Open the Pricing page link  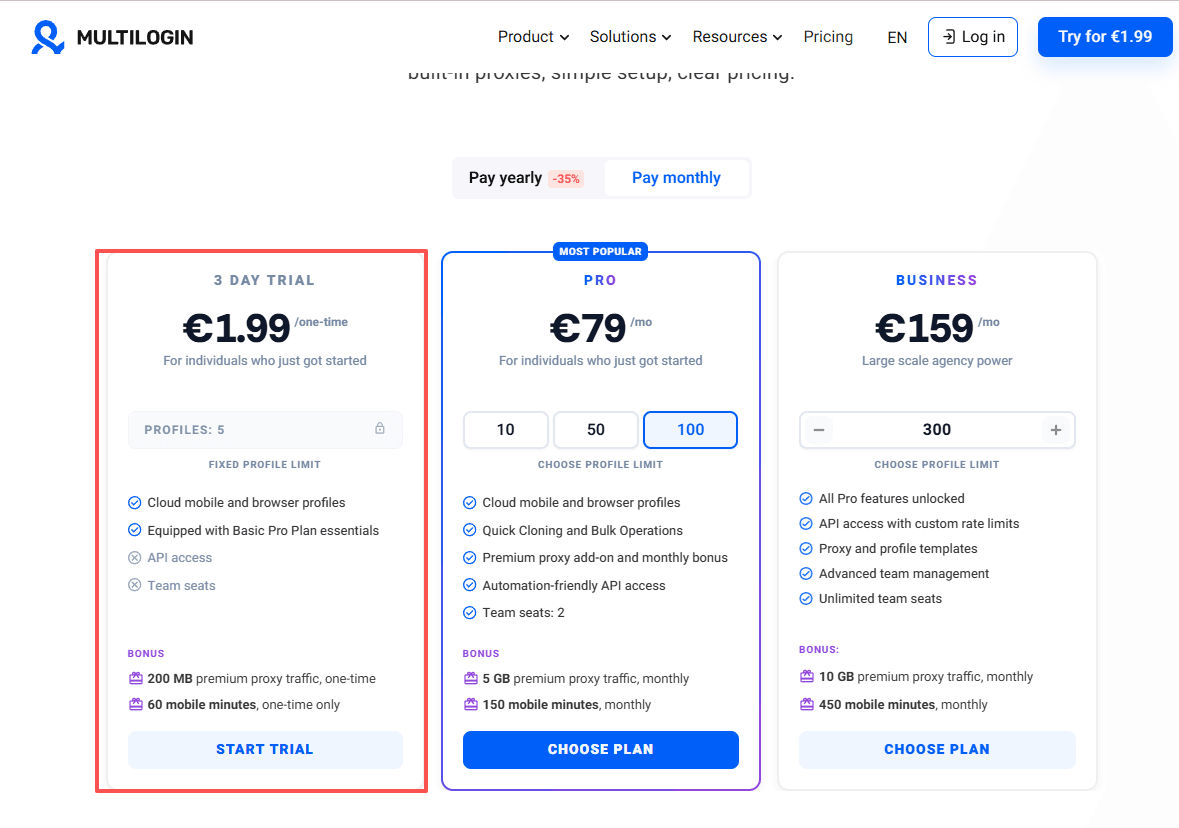[828, 37]
